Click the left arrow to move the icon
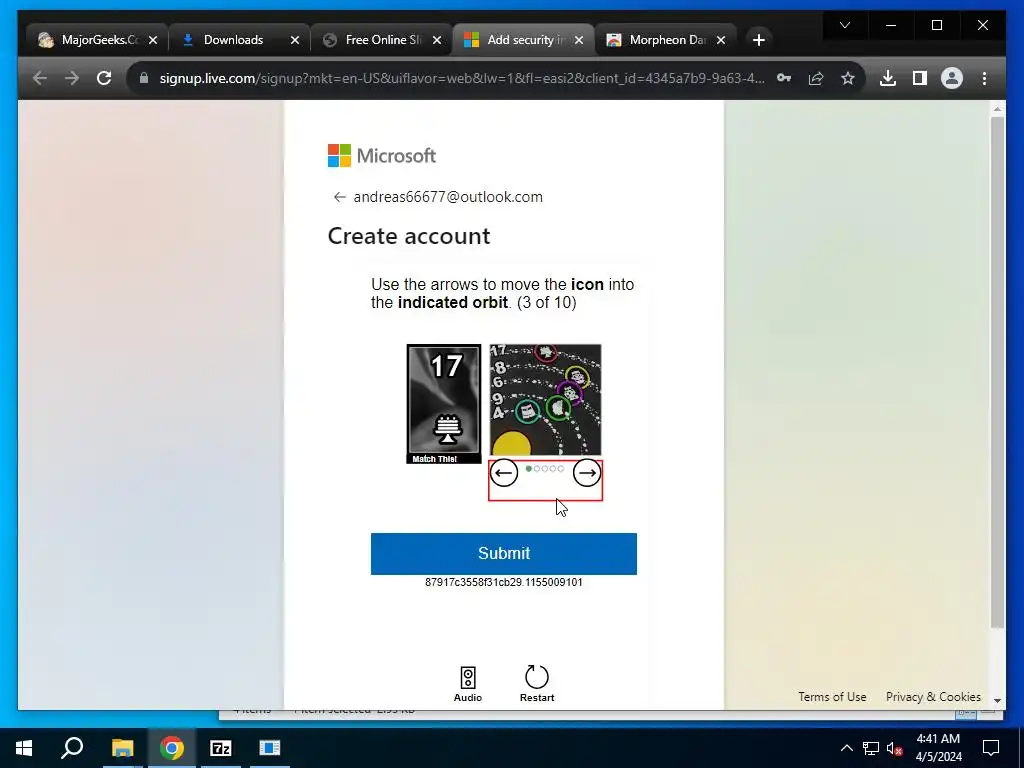 pos(504,473)
